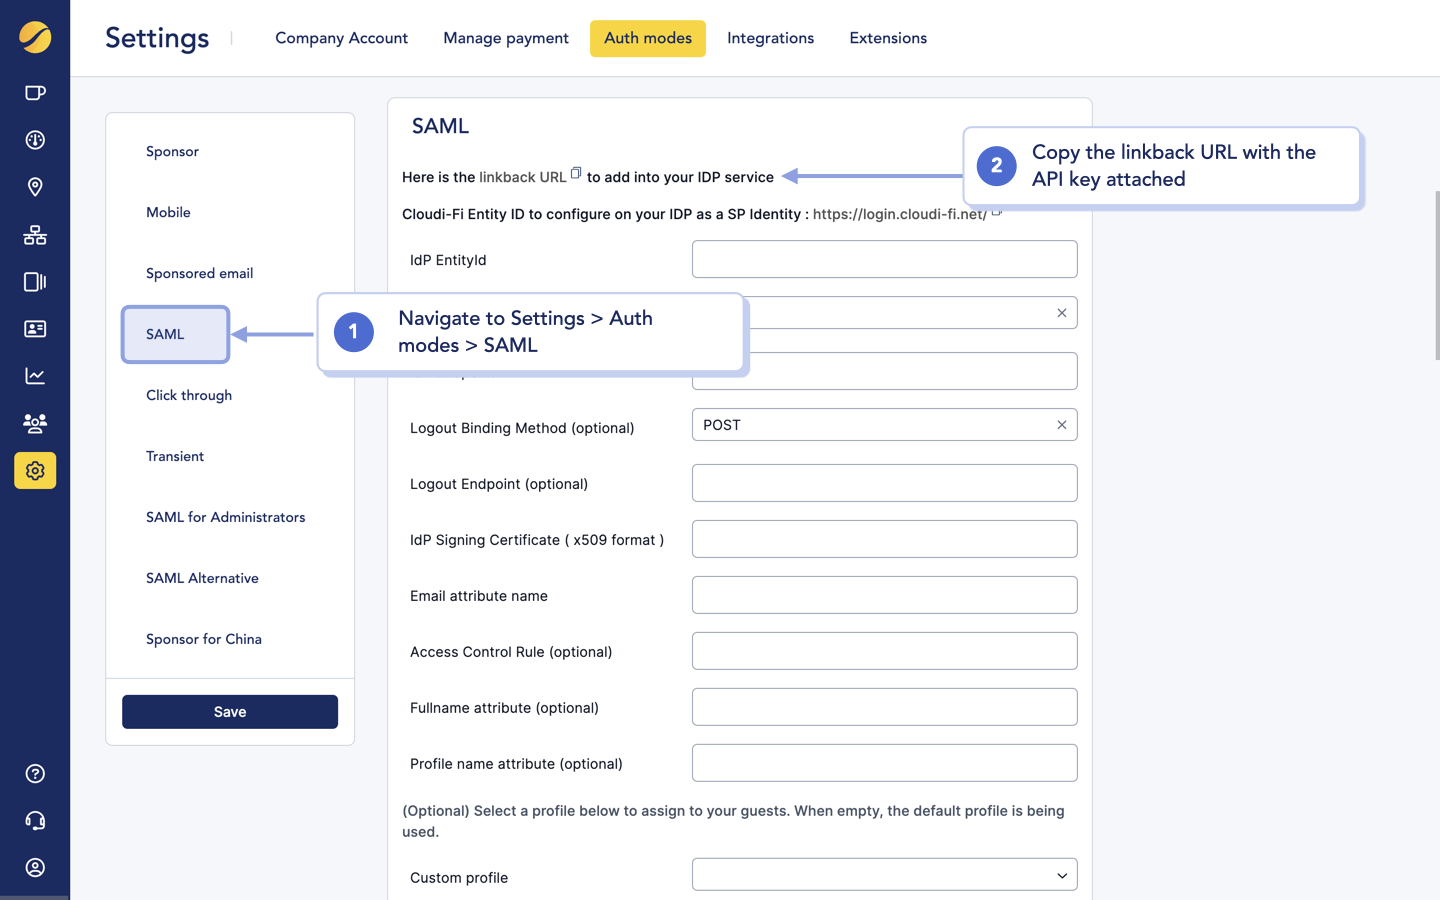The width and height of the screenshot is (1440, 900).
Task: Open the guests users group panel
Action: [x=35, y=423]
